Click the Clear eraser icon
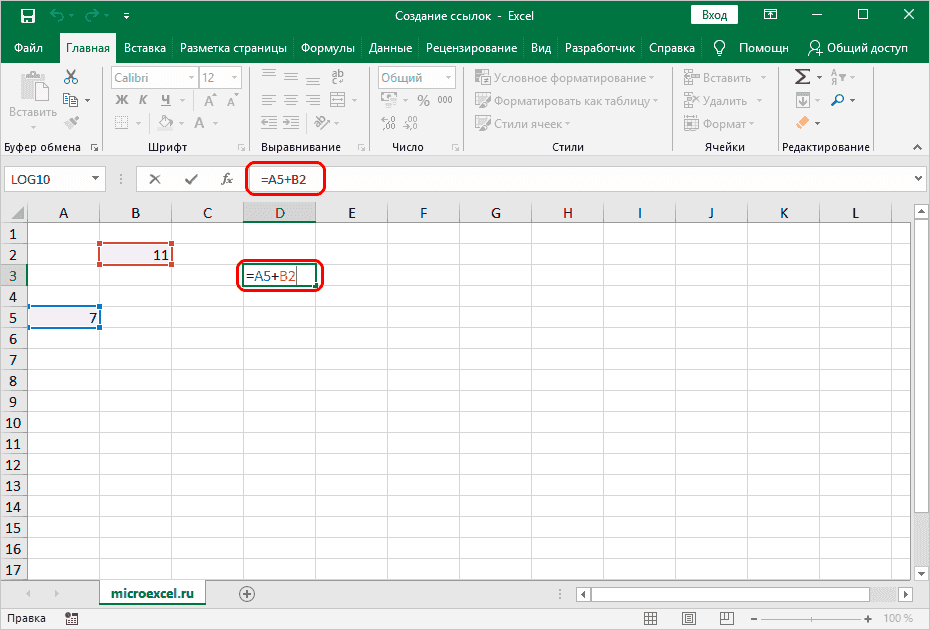 point(802,123)
